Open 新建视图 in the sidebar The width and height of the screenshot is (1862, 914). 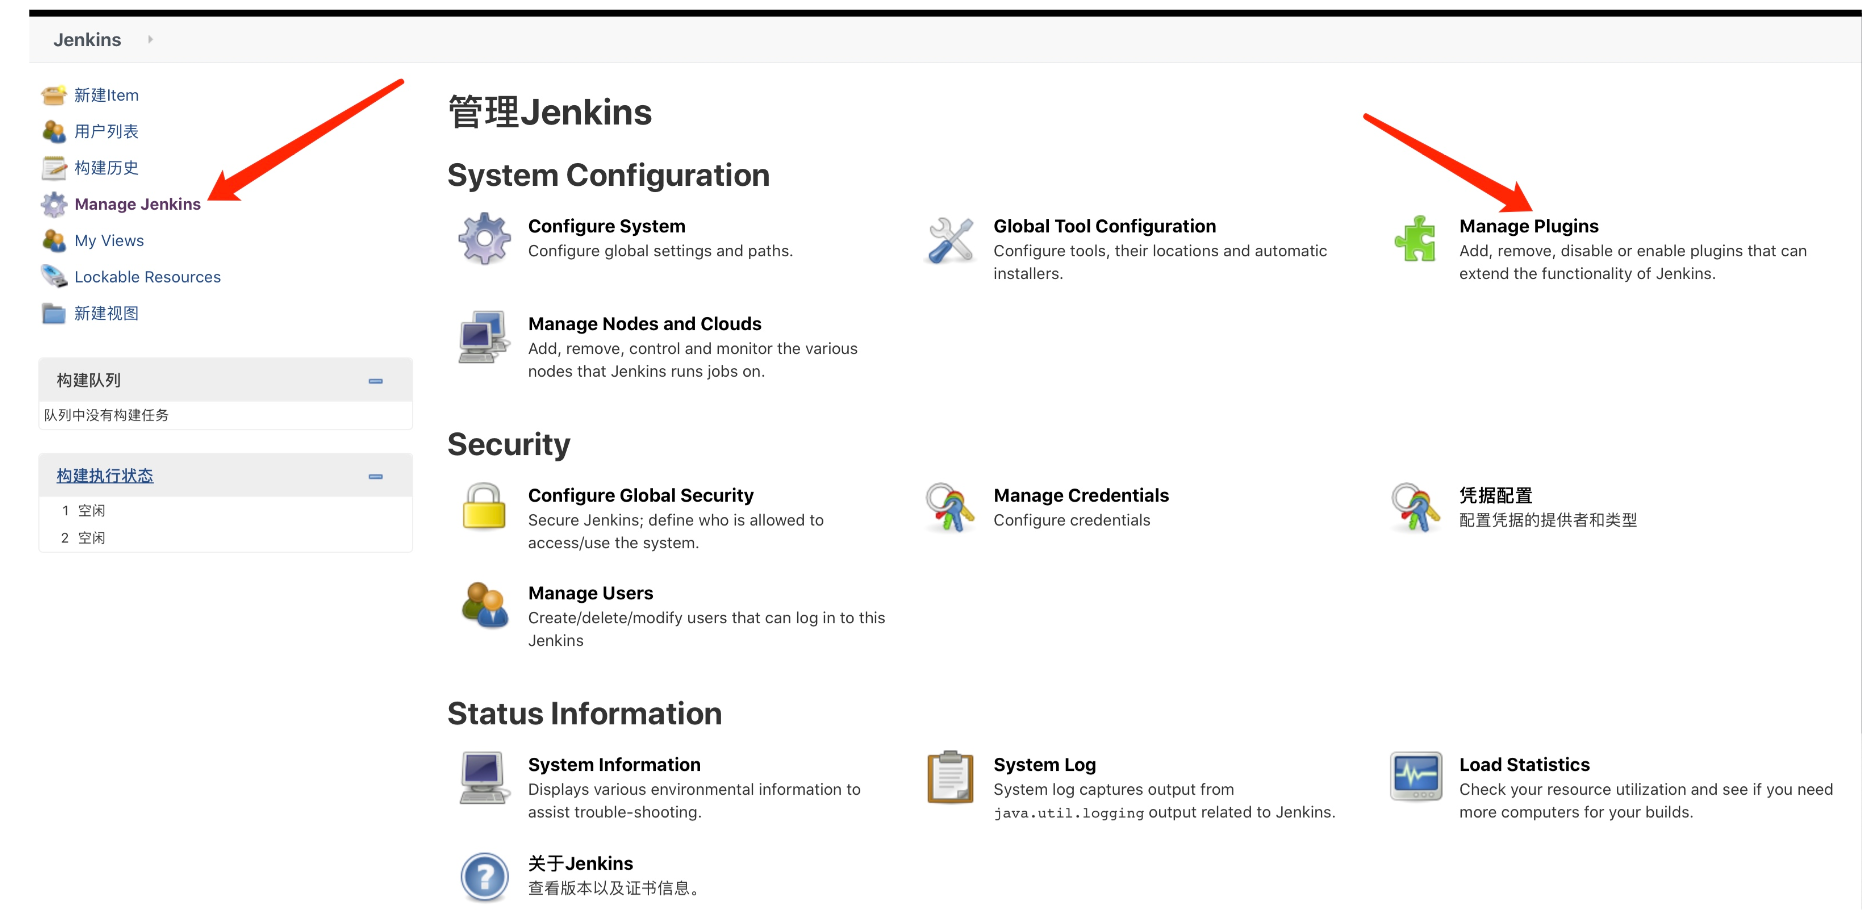107,313
